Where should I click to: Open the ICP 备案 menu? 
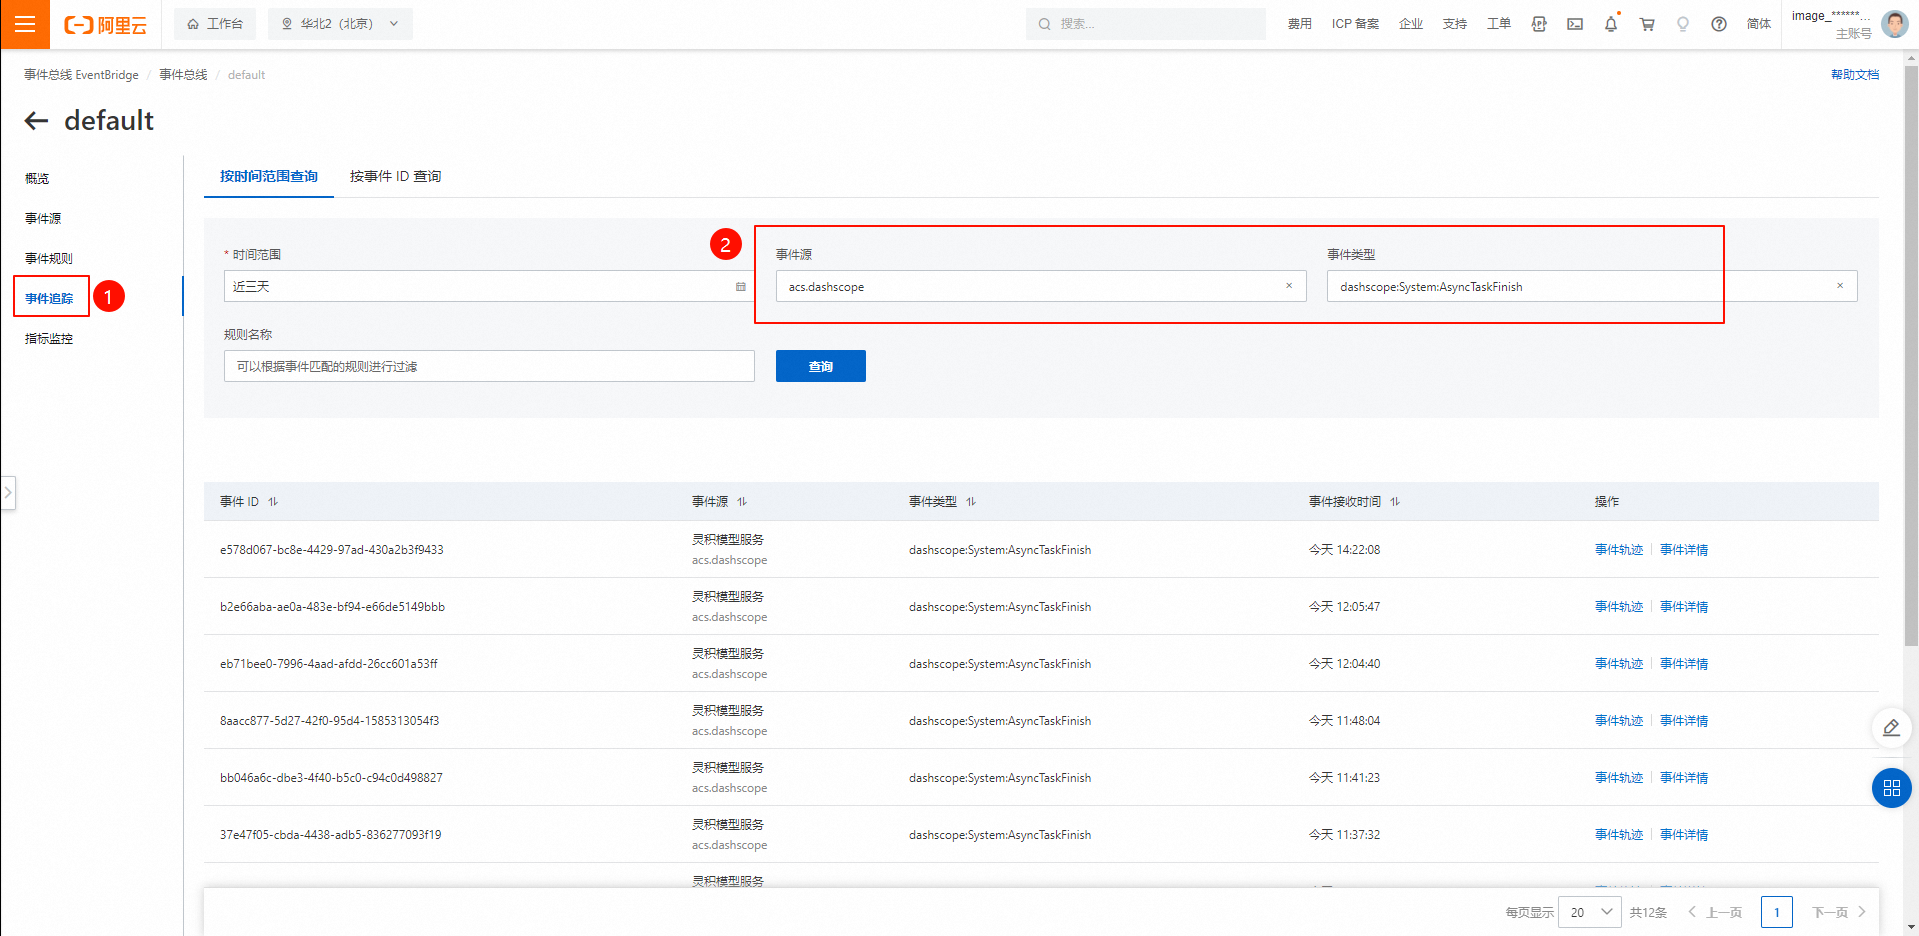point(1355,24)
